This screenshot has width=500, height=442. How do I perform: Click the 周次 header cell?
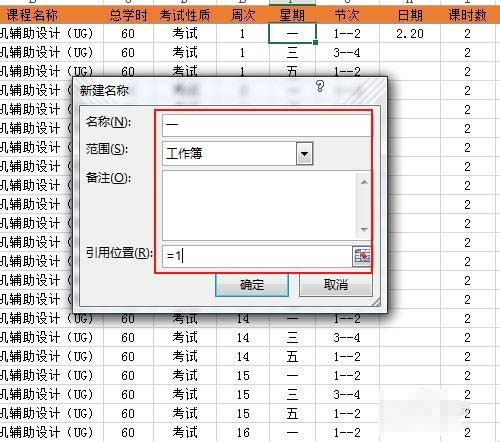(243, 15)
